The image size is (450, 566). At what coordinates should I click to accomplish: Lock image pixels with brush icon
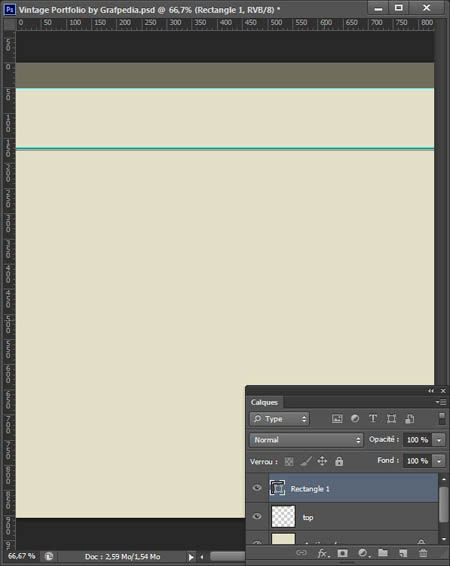point(306,461)
